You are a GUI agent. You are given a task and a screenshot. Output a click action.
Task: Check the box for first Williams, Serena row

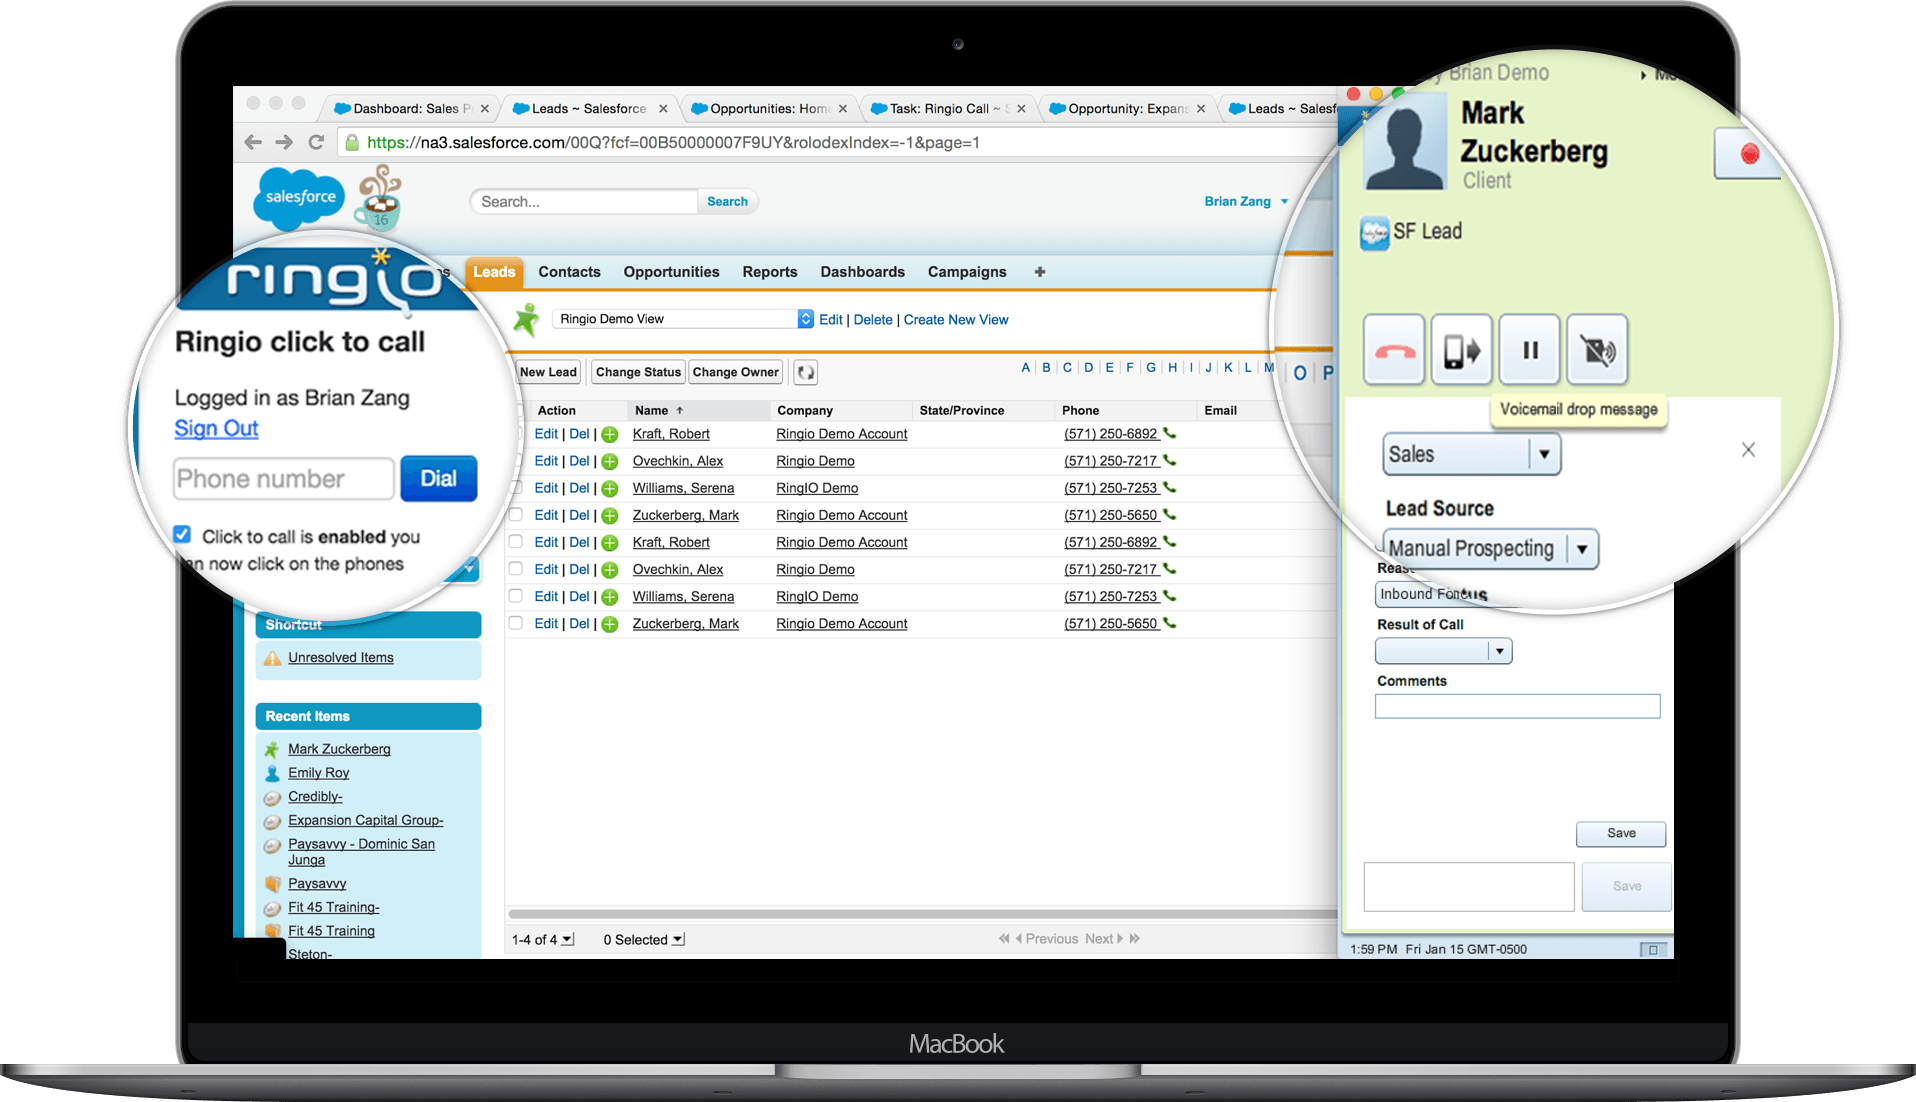pos(516,487)
